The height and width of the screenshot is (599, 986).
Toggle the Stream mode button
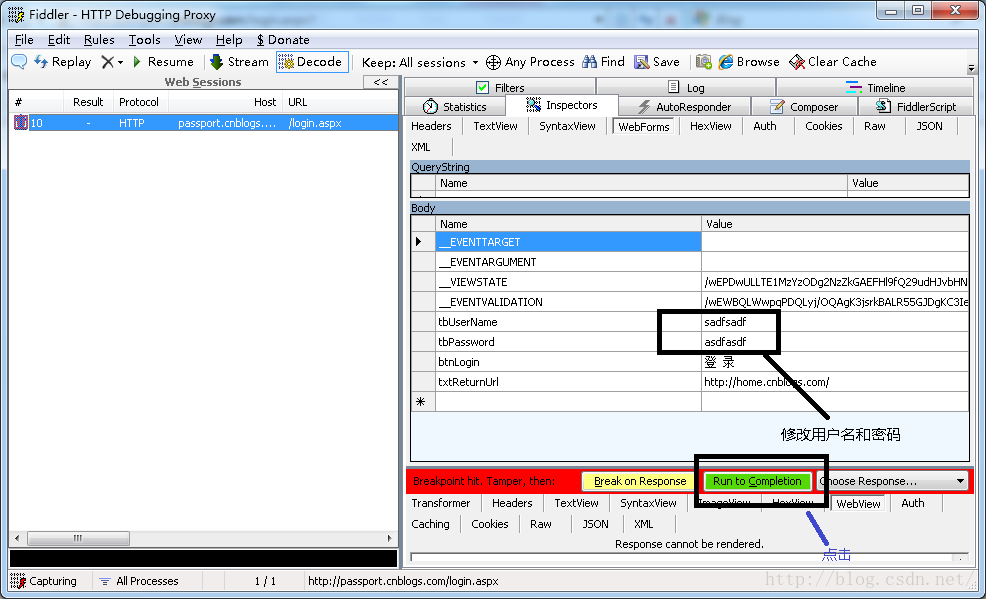(239, 62)
